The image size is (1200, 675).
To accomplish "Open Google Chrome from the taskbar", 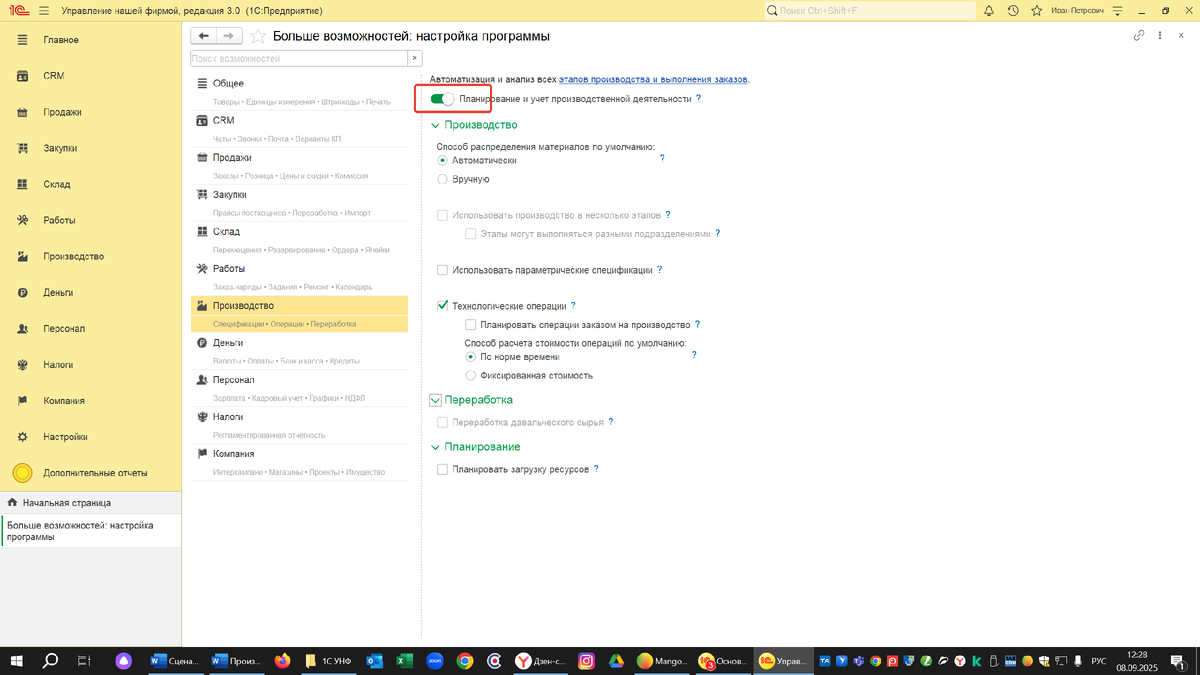I will (x=464, y=661).
